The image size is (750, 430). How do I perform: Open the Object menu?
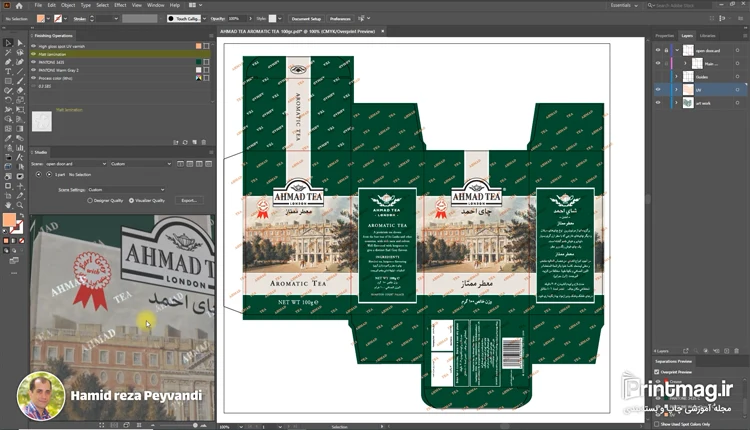68,5
